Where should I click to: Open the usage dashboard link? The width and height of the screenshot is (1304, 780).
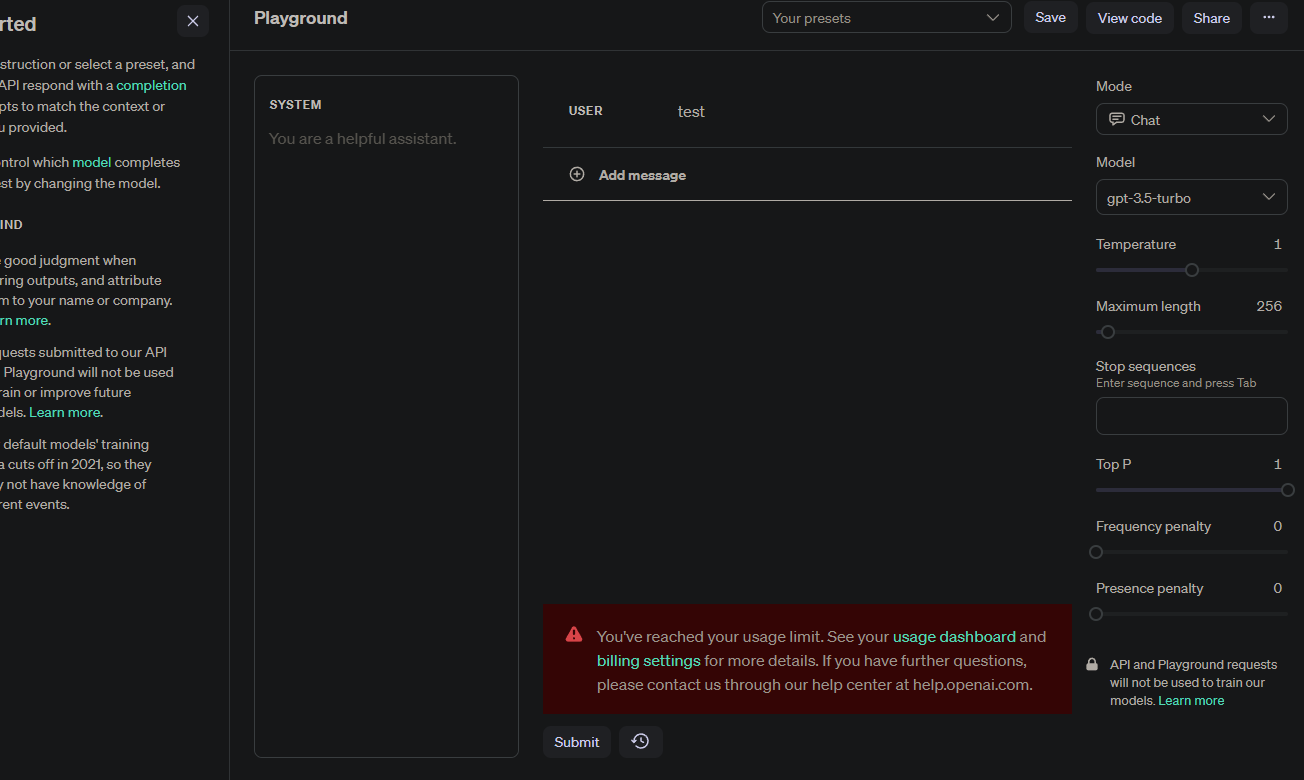point(953,636)
